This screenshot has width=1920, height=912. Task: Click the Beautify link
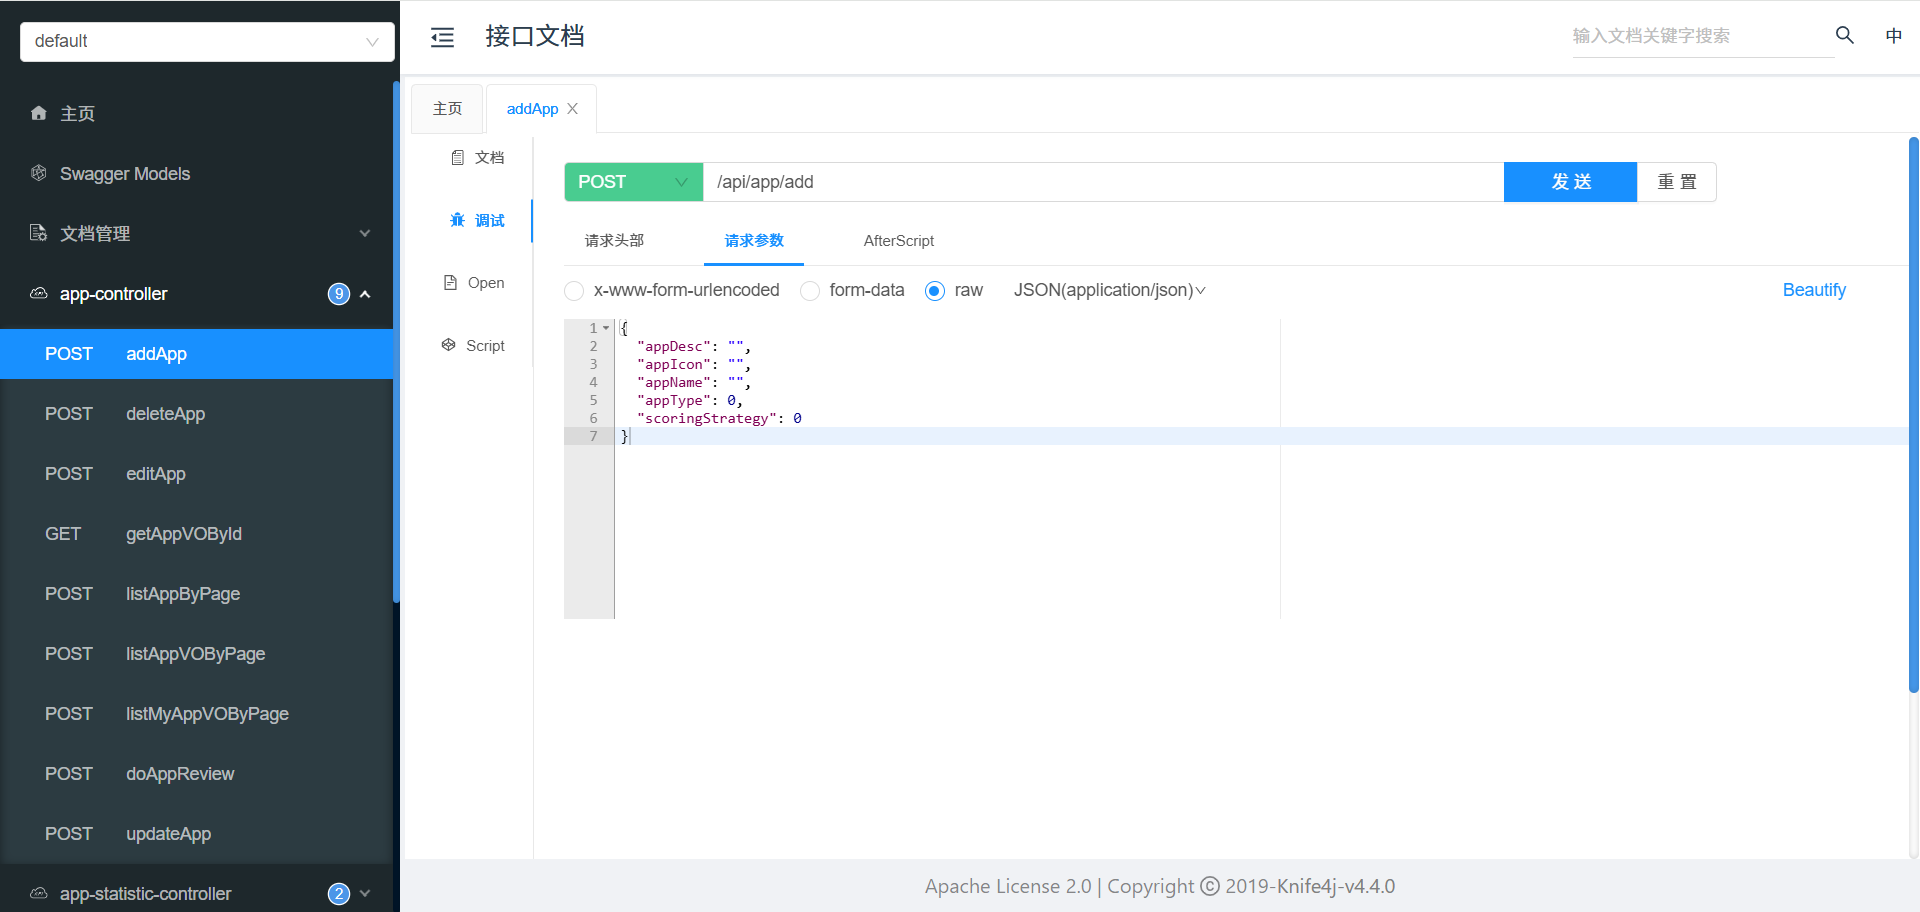pyautogui.click(x=1813, y=290)
